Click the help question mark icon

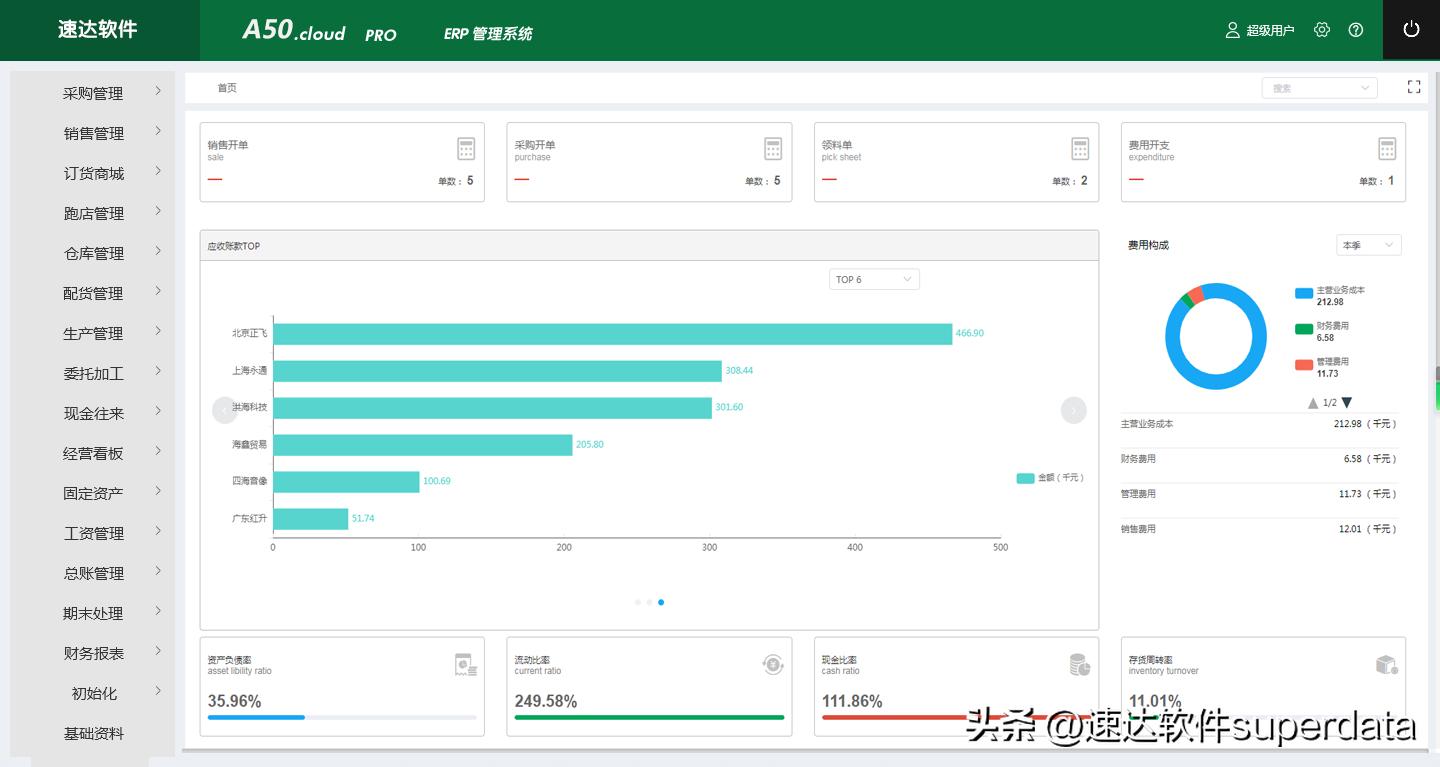pyautogui.click(x=1355, y=29)
